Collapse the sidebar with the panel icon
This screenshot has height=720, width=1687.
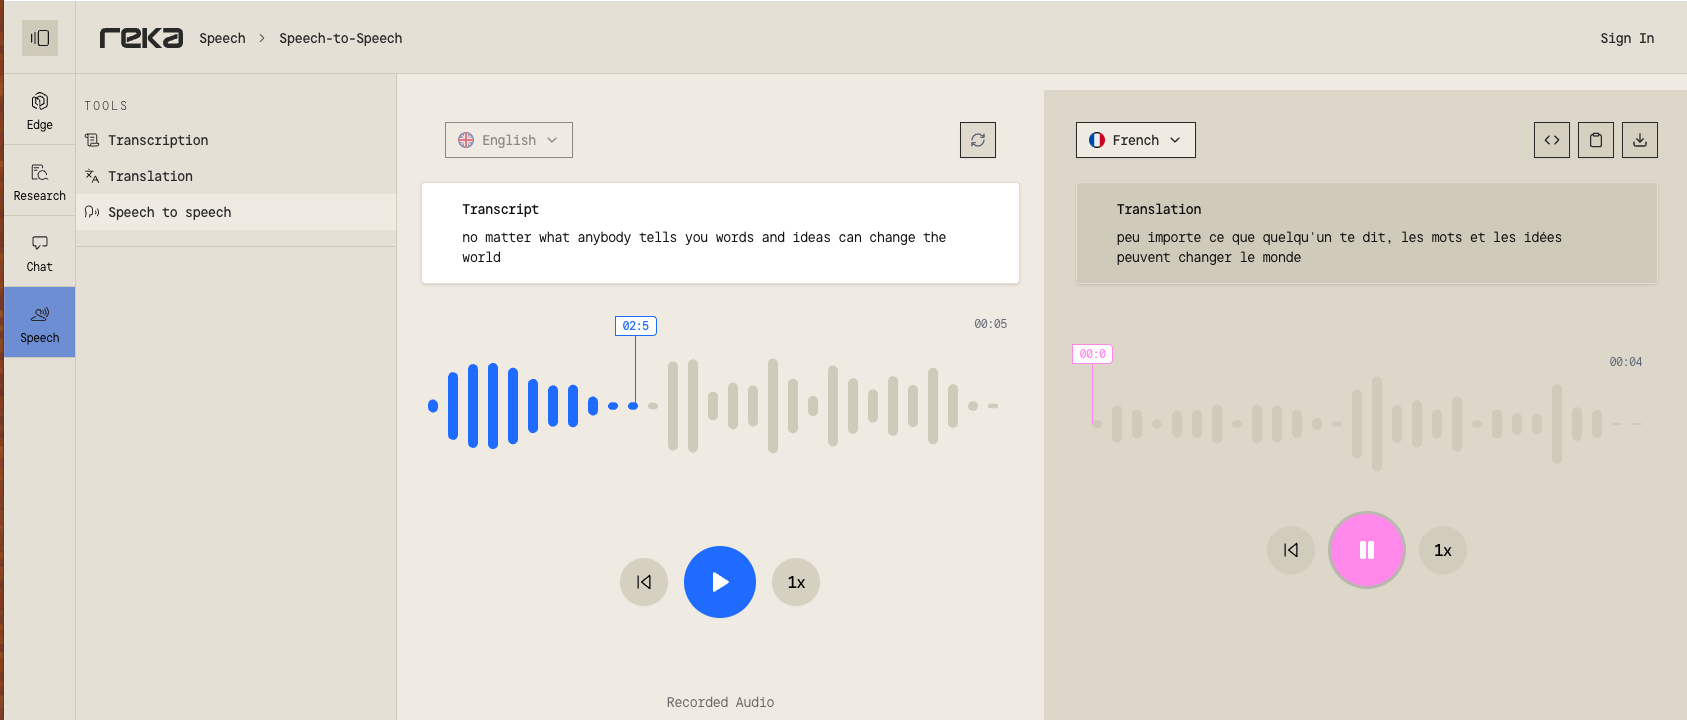click(40, 38)
